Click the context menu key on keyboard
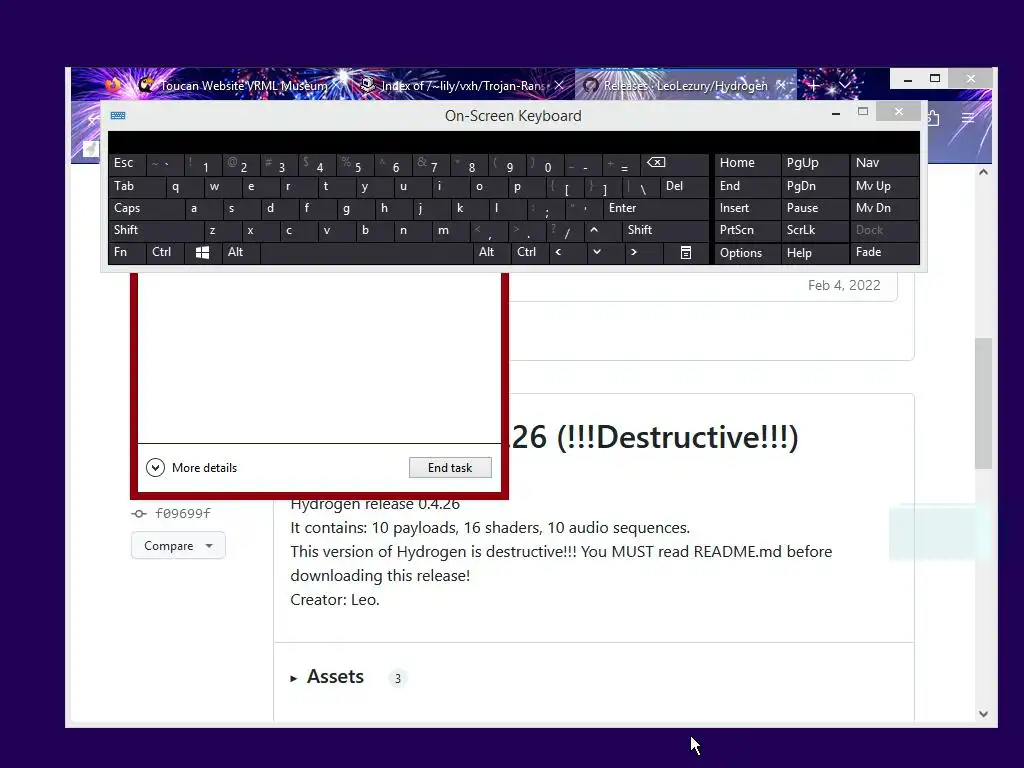Image resolution: width=1024 pixels, height=768 pixels. pyautogui.click(x=686, y=252)
